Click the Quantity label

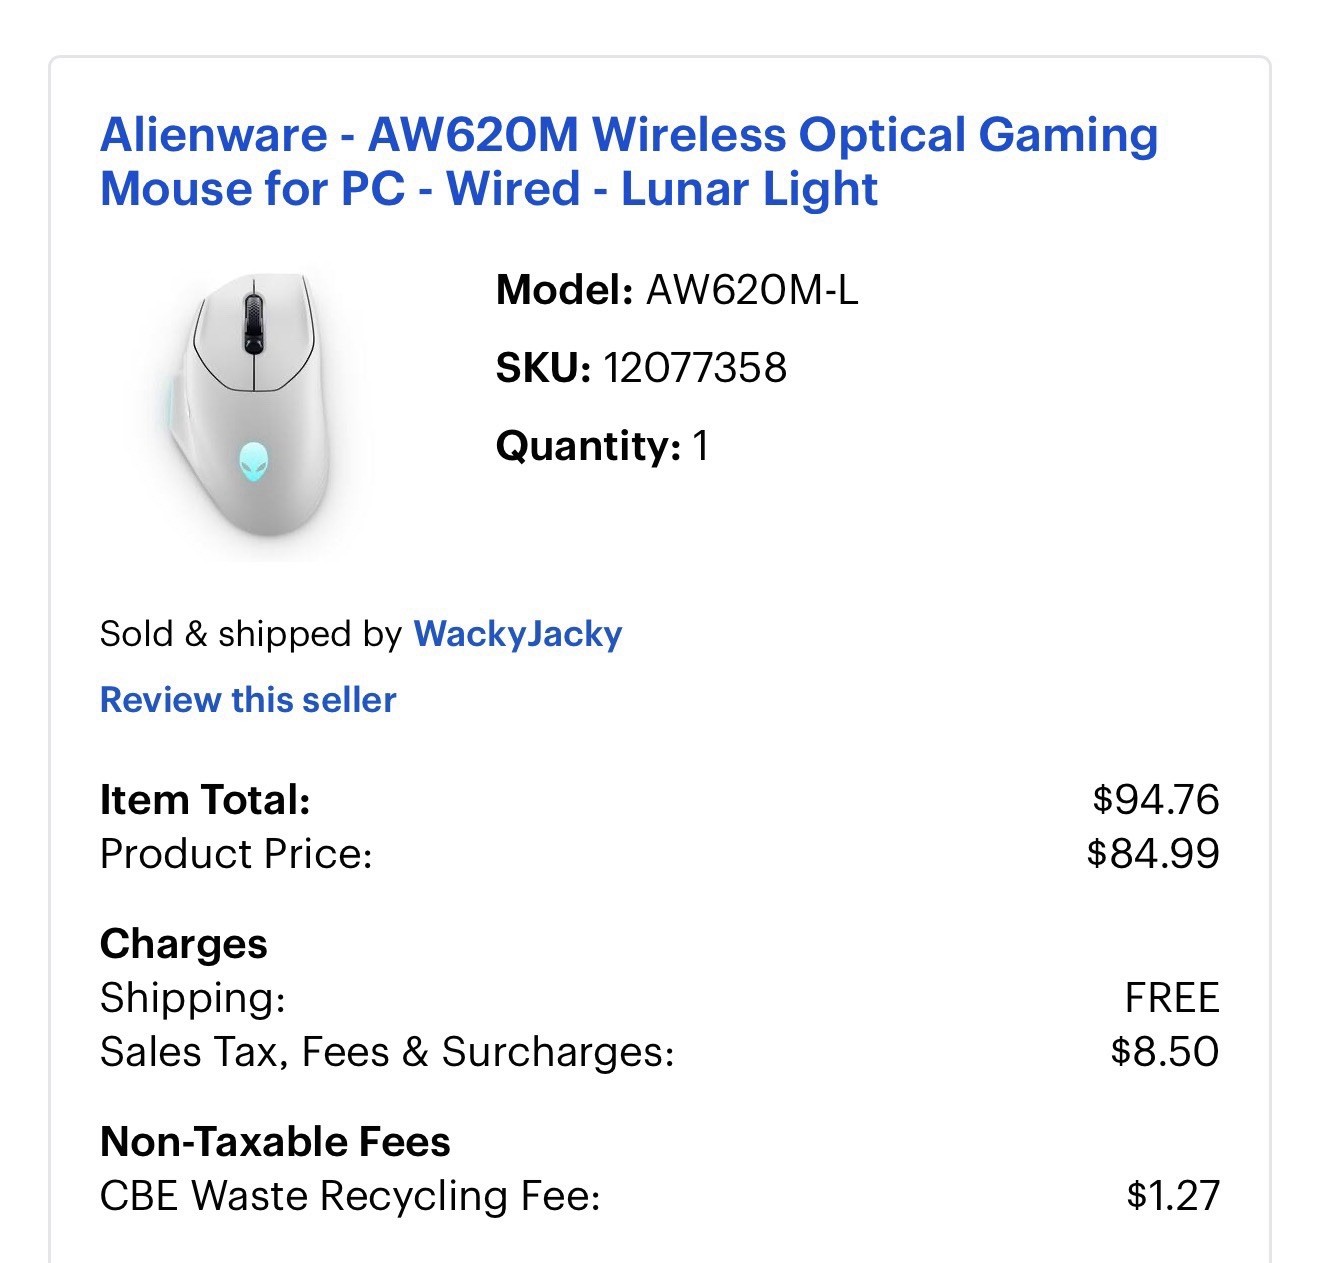587,446
